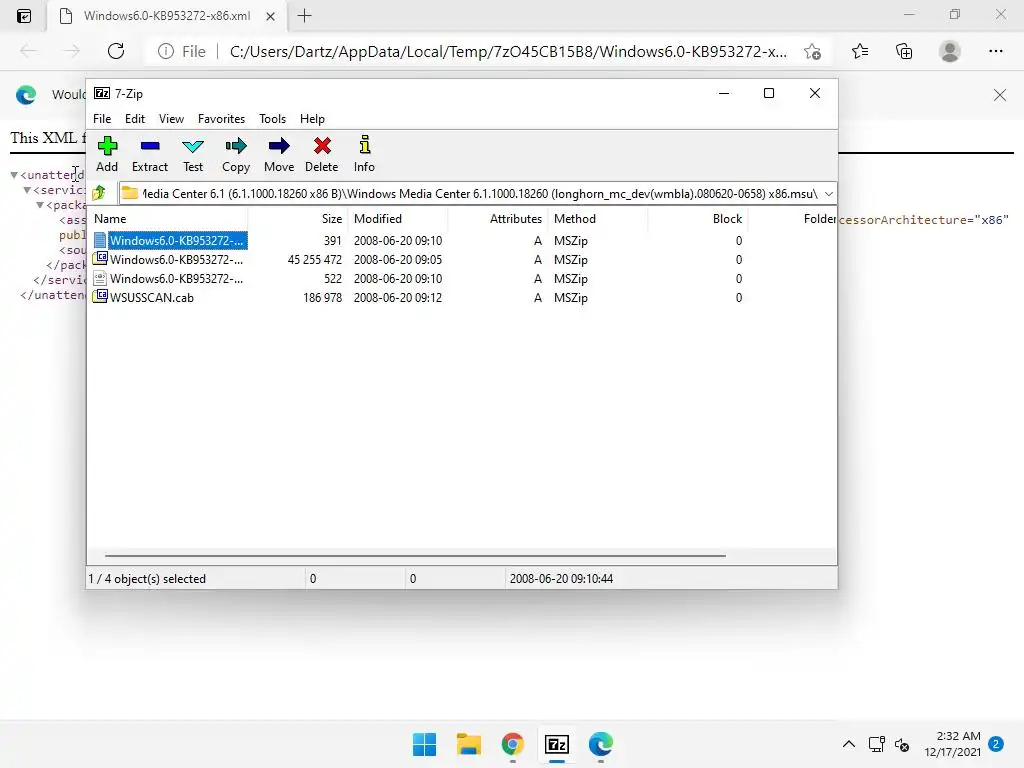Image resolution: width=1024 pixels, height=768 pixels.
Task: Open File Explorer from taskbar
Action: 468,744
